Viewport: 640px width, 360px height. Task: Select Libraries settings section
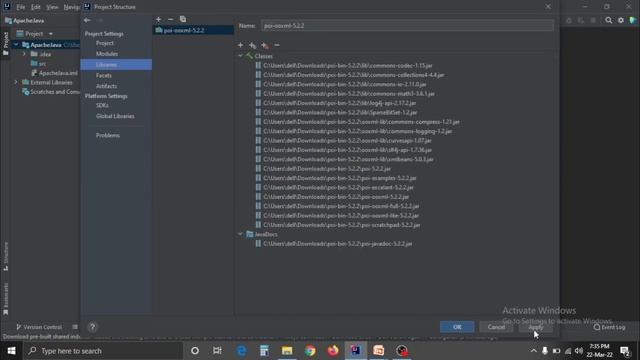tap(116, 64)
